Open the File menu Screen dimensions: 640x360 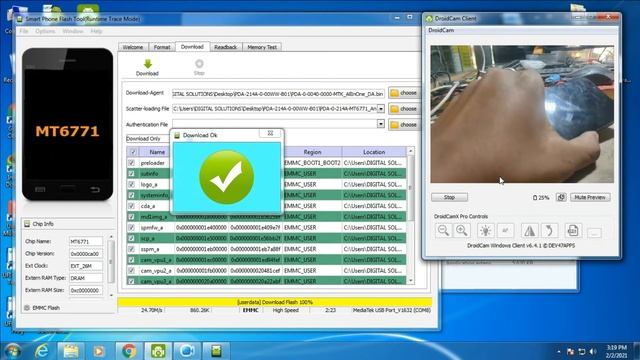24,31
